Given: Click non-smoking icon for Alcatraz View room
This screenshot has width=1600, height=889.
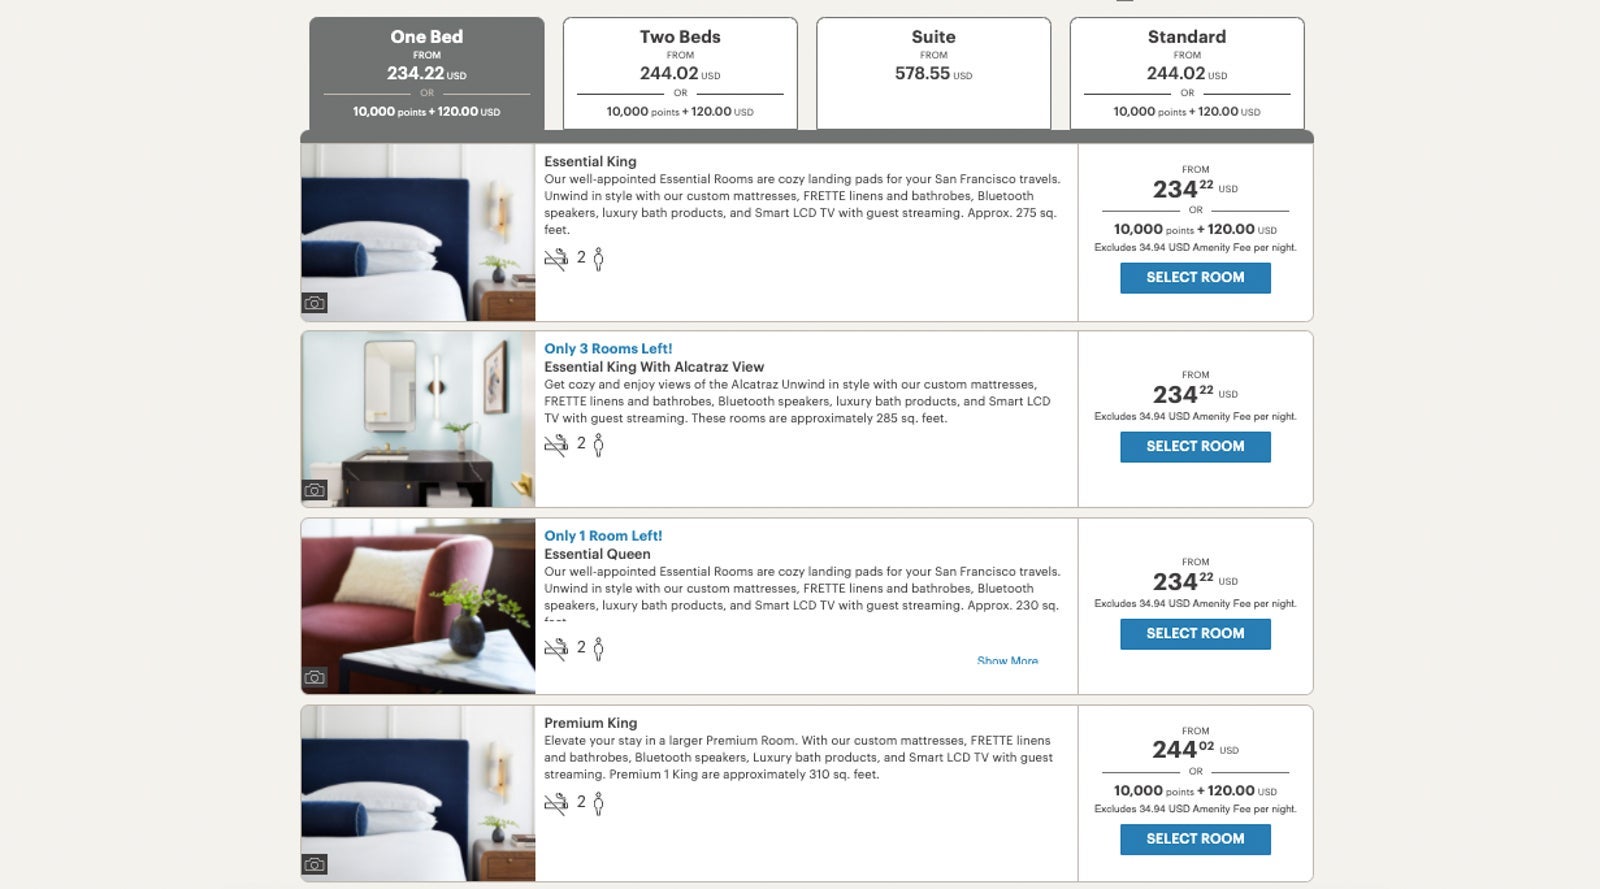Looking at the screenshot, I should point(556,444).
